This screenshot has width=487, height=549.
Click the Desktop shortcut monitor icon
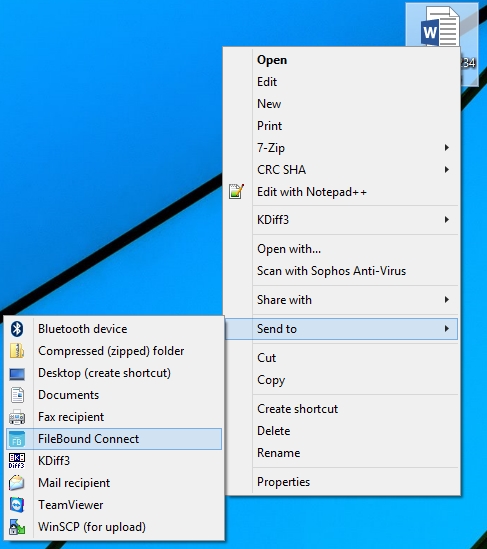pyautogui.click(x=17, y=374)
